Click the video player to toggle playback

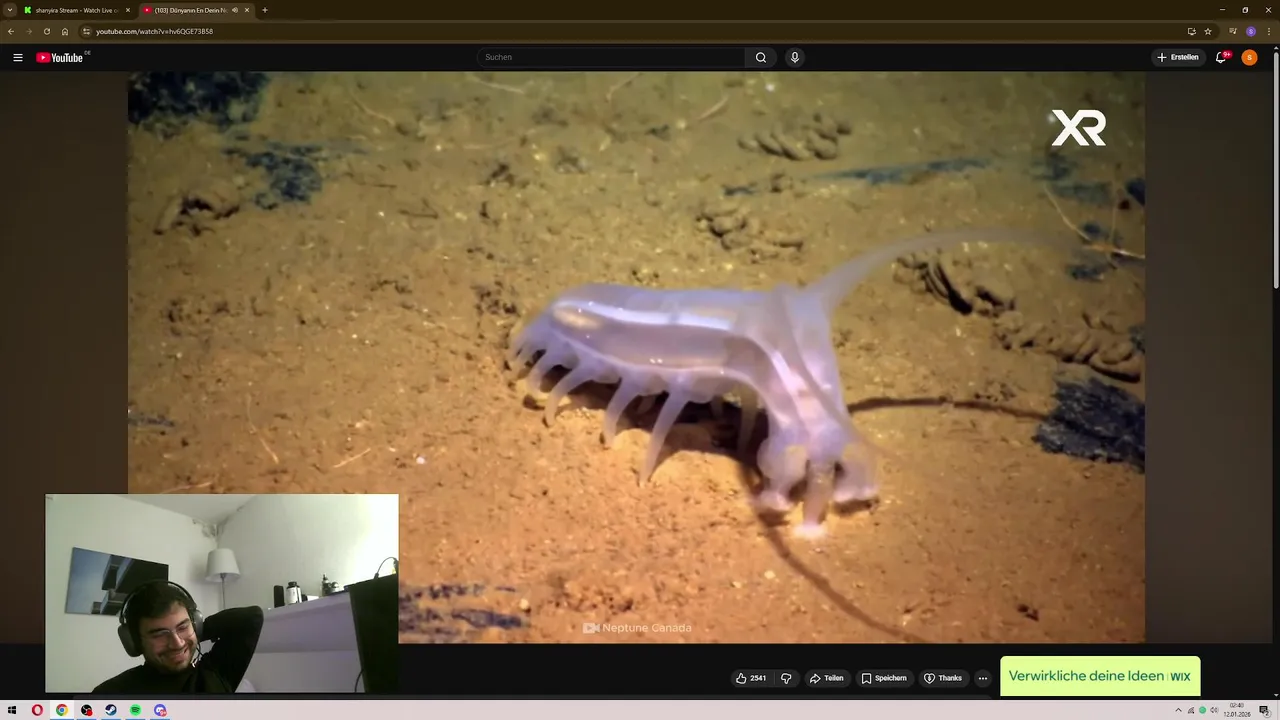coord(636,357)
